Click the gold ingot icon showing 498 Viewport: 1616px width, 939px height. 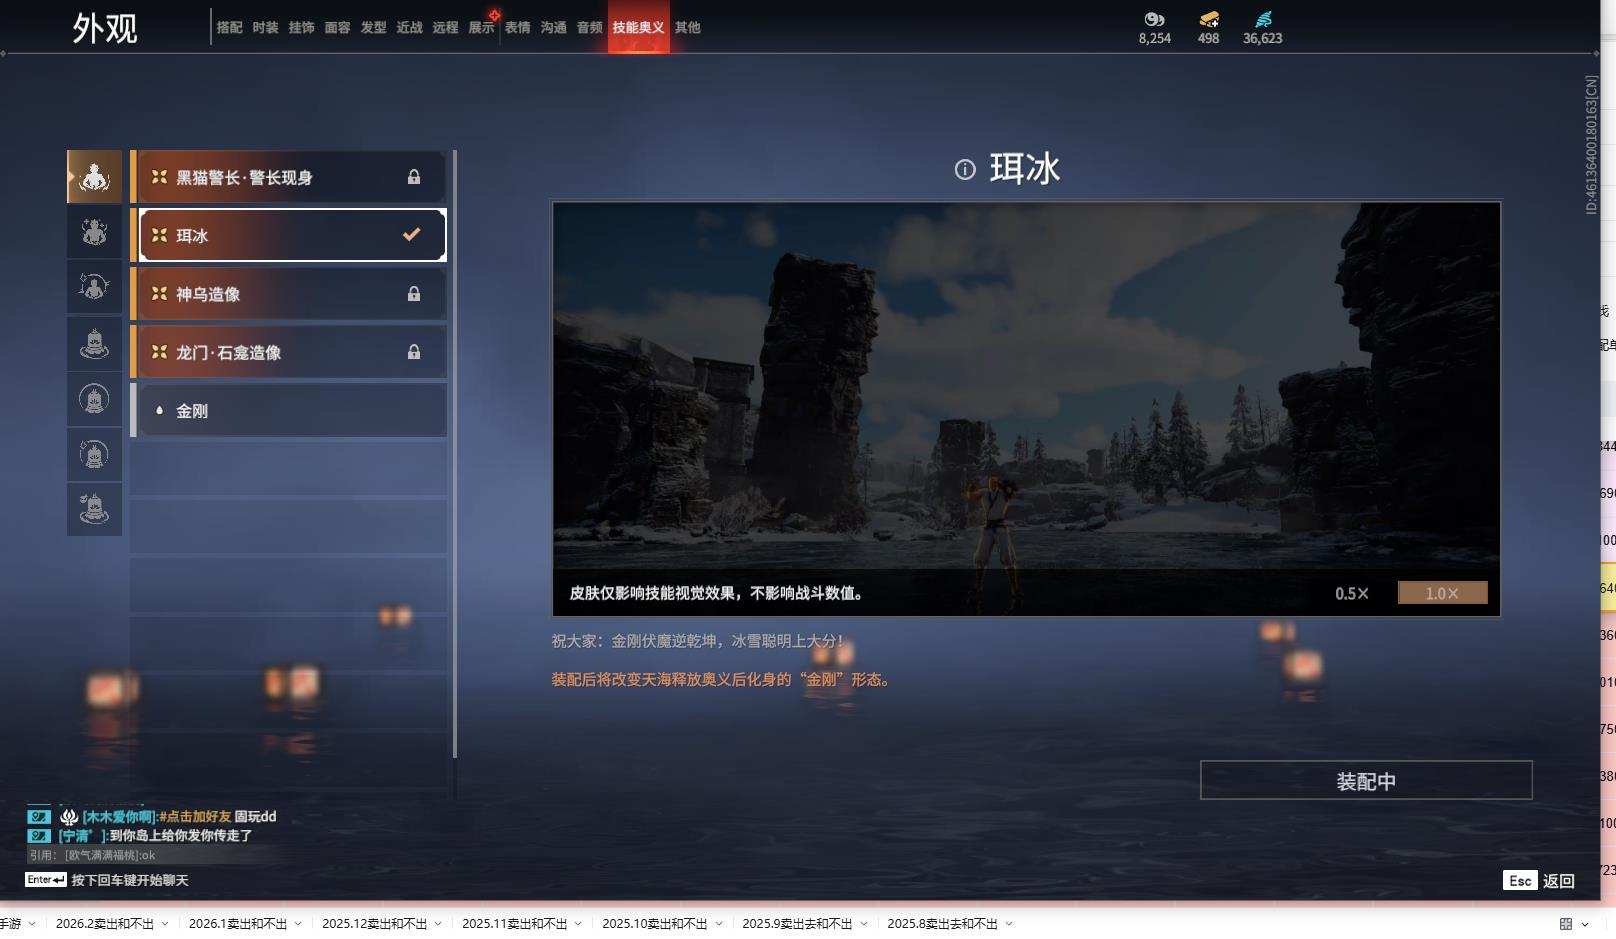[1207, 18]
